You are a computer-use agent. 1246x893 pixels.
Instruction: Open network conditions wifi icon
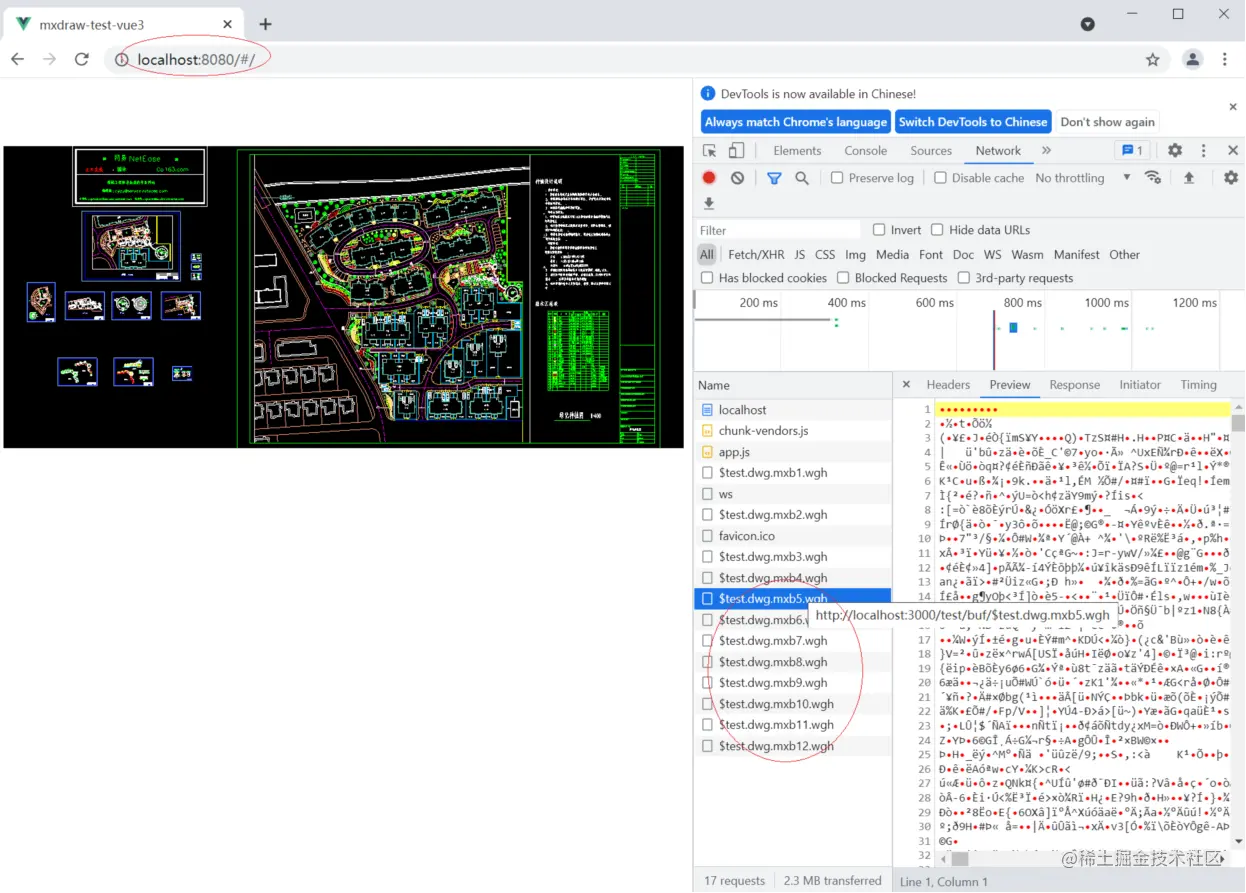pyautogui.click(x=1153, y=178)
